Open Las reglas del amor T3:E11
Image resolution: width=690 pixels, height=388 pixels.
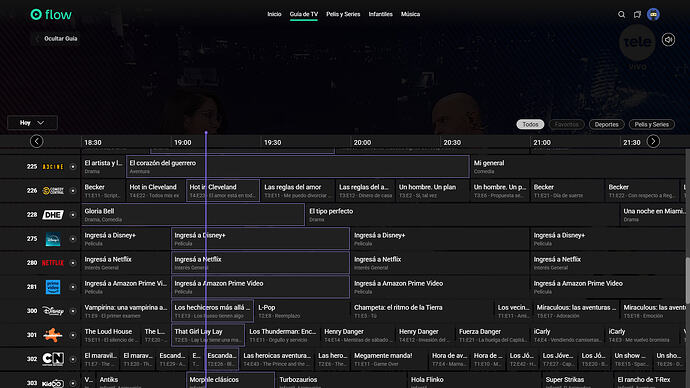tap(297, 191)
